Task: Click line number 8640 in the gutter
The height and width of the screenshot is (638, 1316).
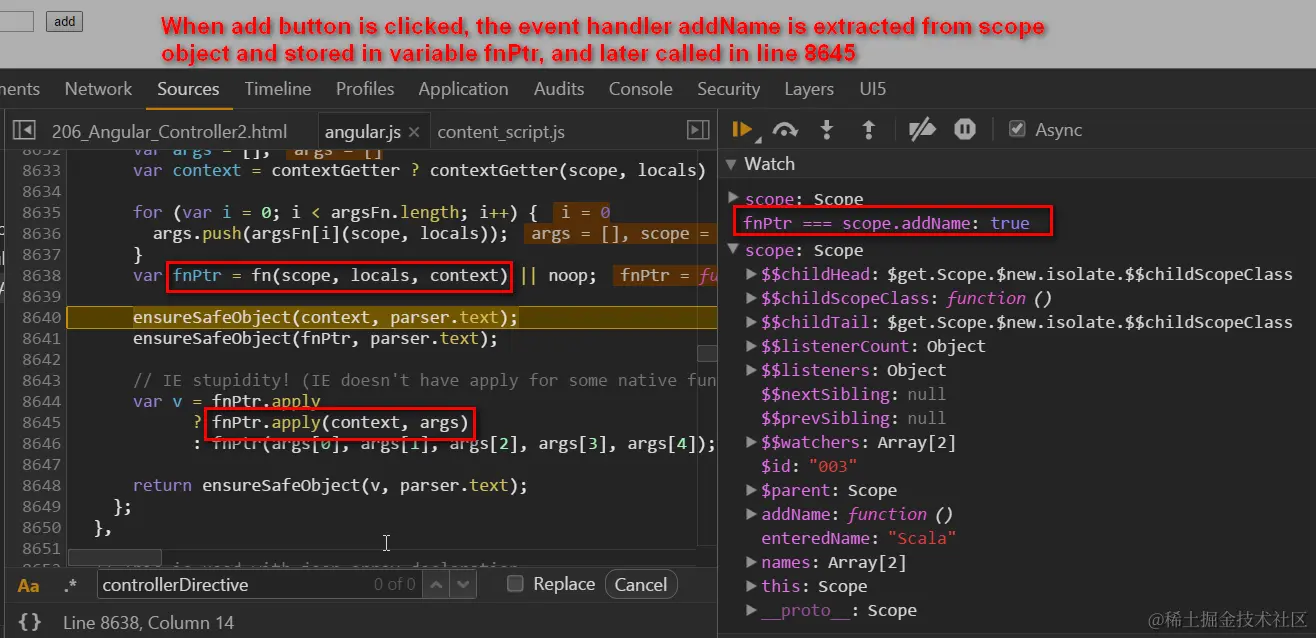Action: (41, 317)
